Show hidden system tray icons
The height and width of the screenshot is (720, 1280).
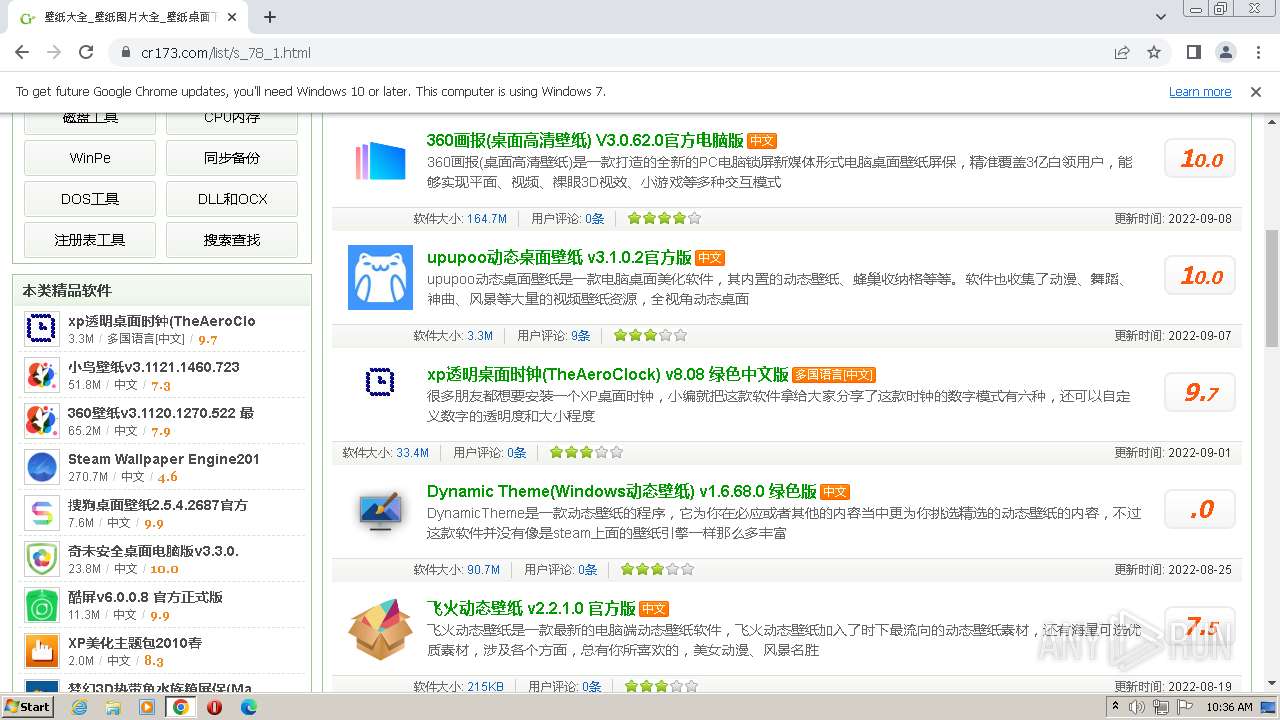click(1116, 707)
